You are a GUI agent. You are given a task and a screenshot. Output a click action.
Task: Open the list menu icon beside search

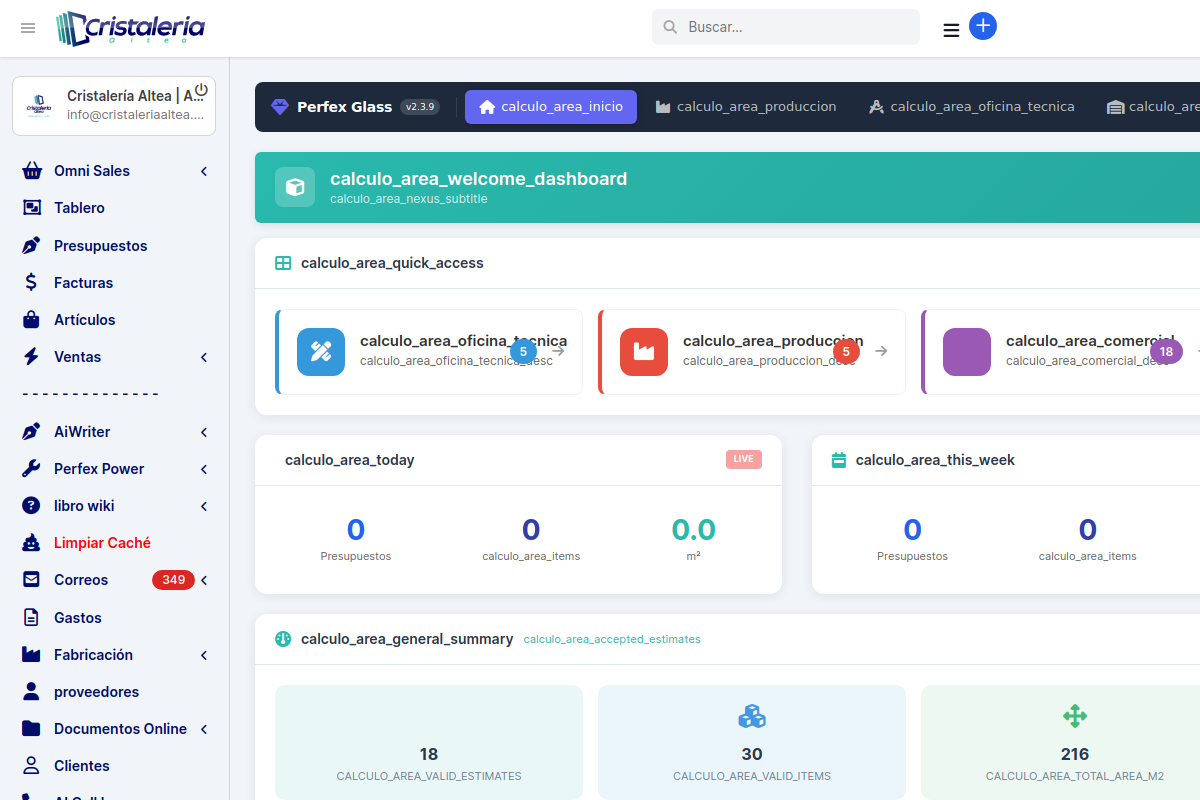[x=951, y=30]
